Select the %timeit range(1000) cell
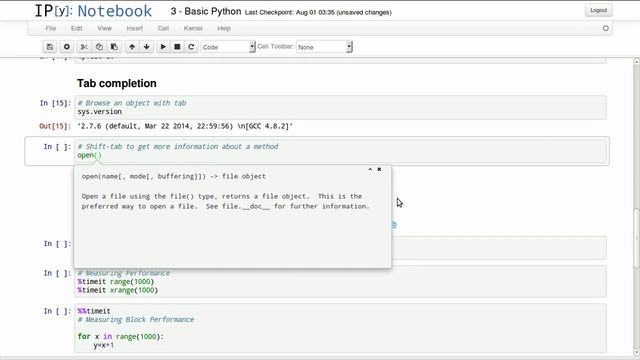 [340, 282]
